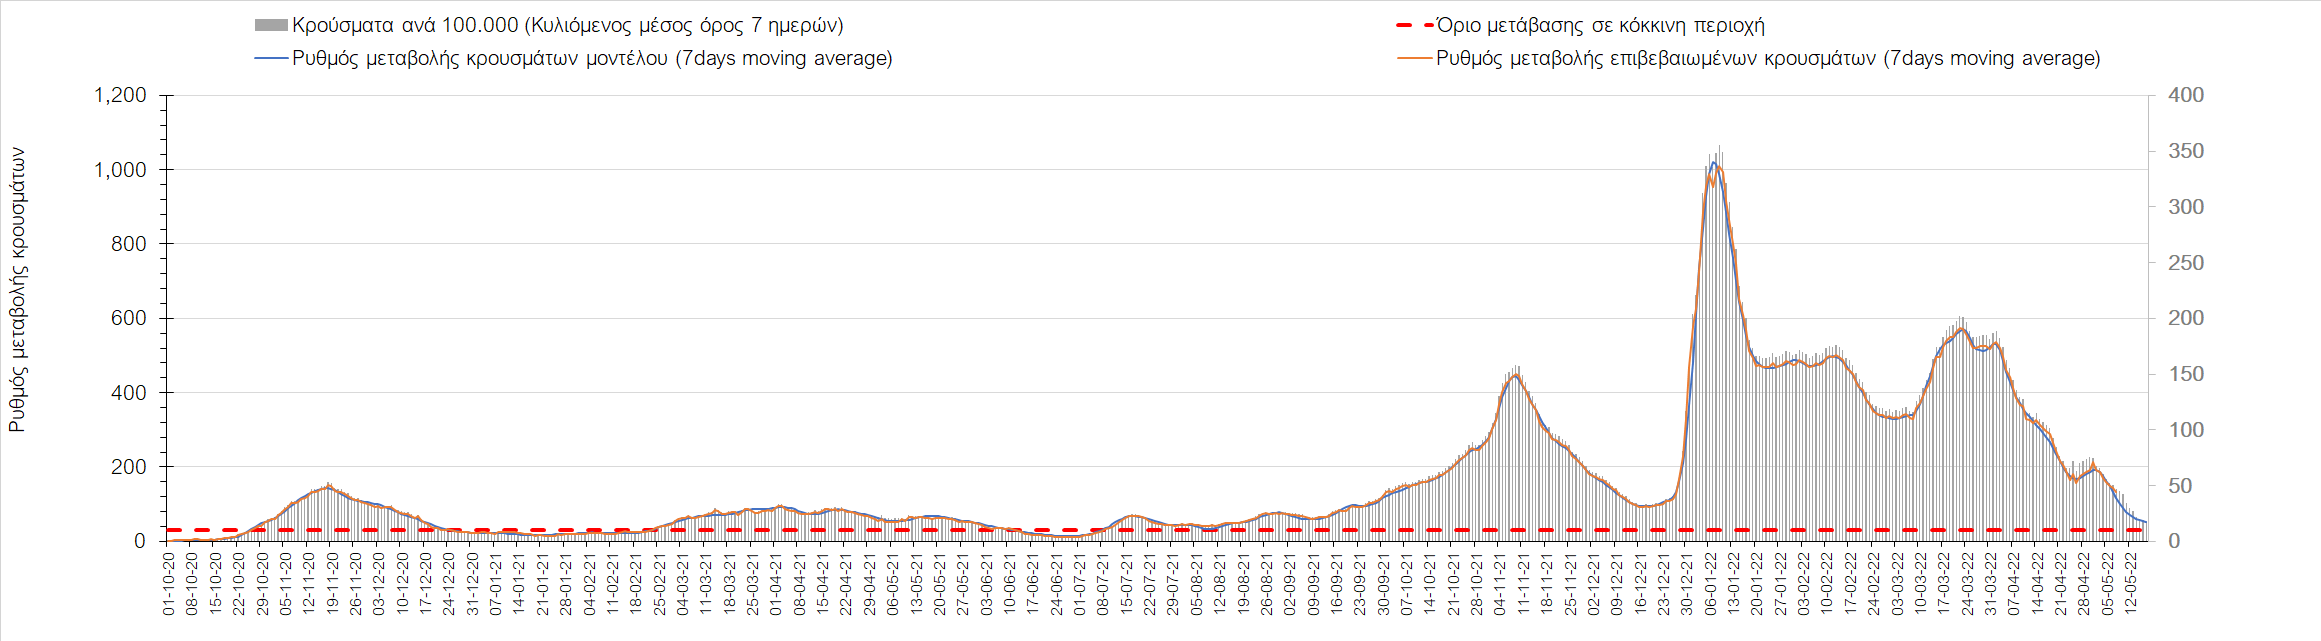Select the legend text 'Κρούσματα ανά 100.000'
2321x641 pixels.
567,26
